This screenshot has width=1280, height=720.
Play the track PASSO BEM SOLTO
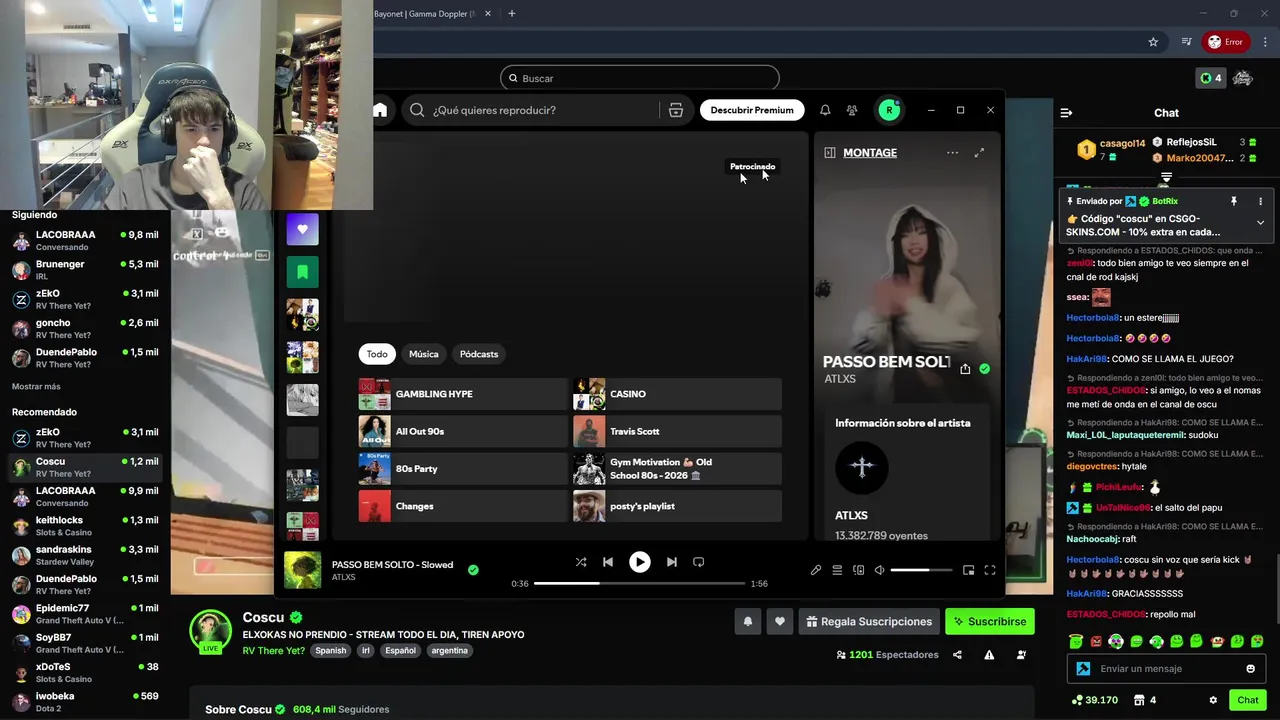coord(640,562)
